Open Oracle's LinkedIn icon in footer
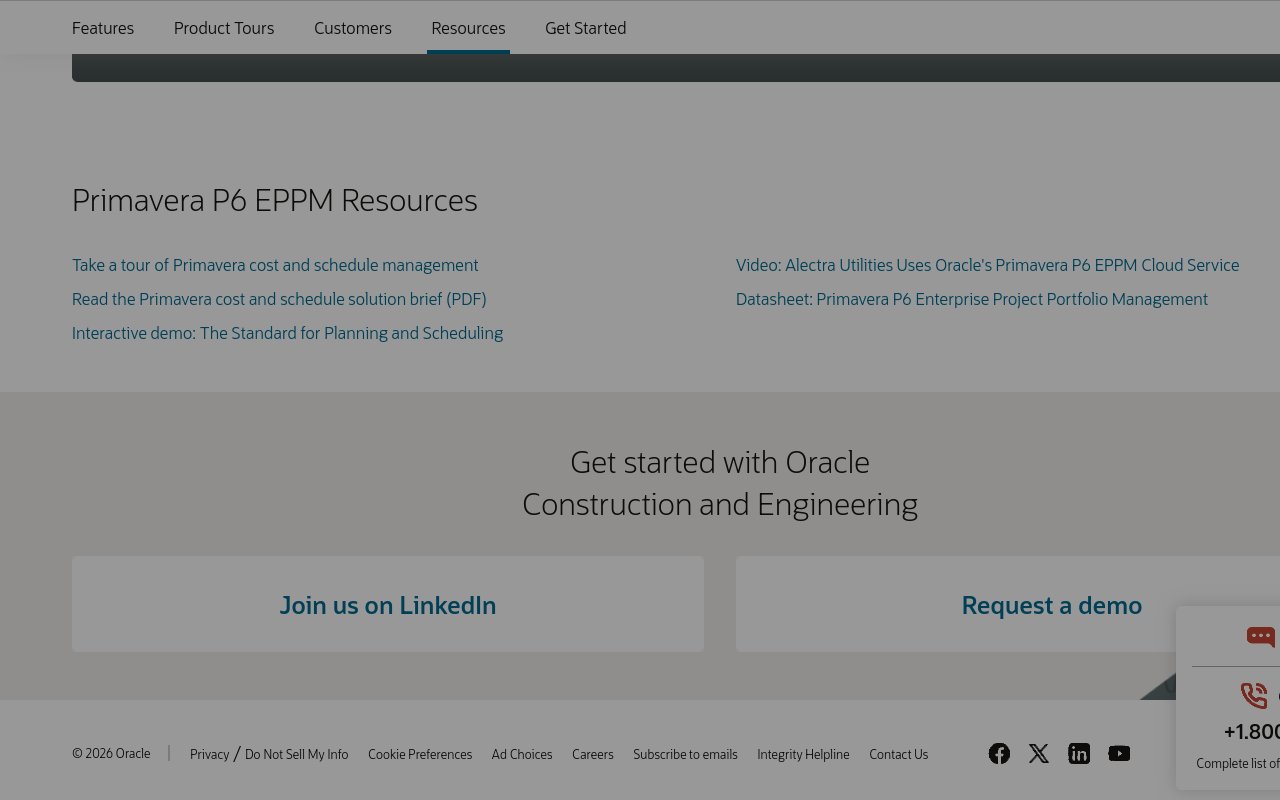The width and height of the screenshot is (1280, 800). click(x=1079, y=754)
